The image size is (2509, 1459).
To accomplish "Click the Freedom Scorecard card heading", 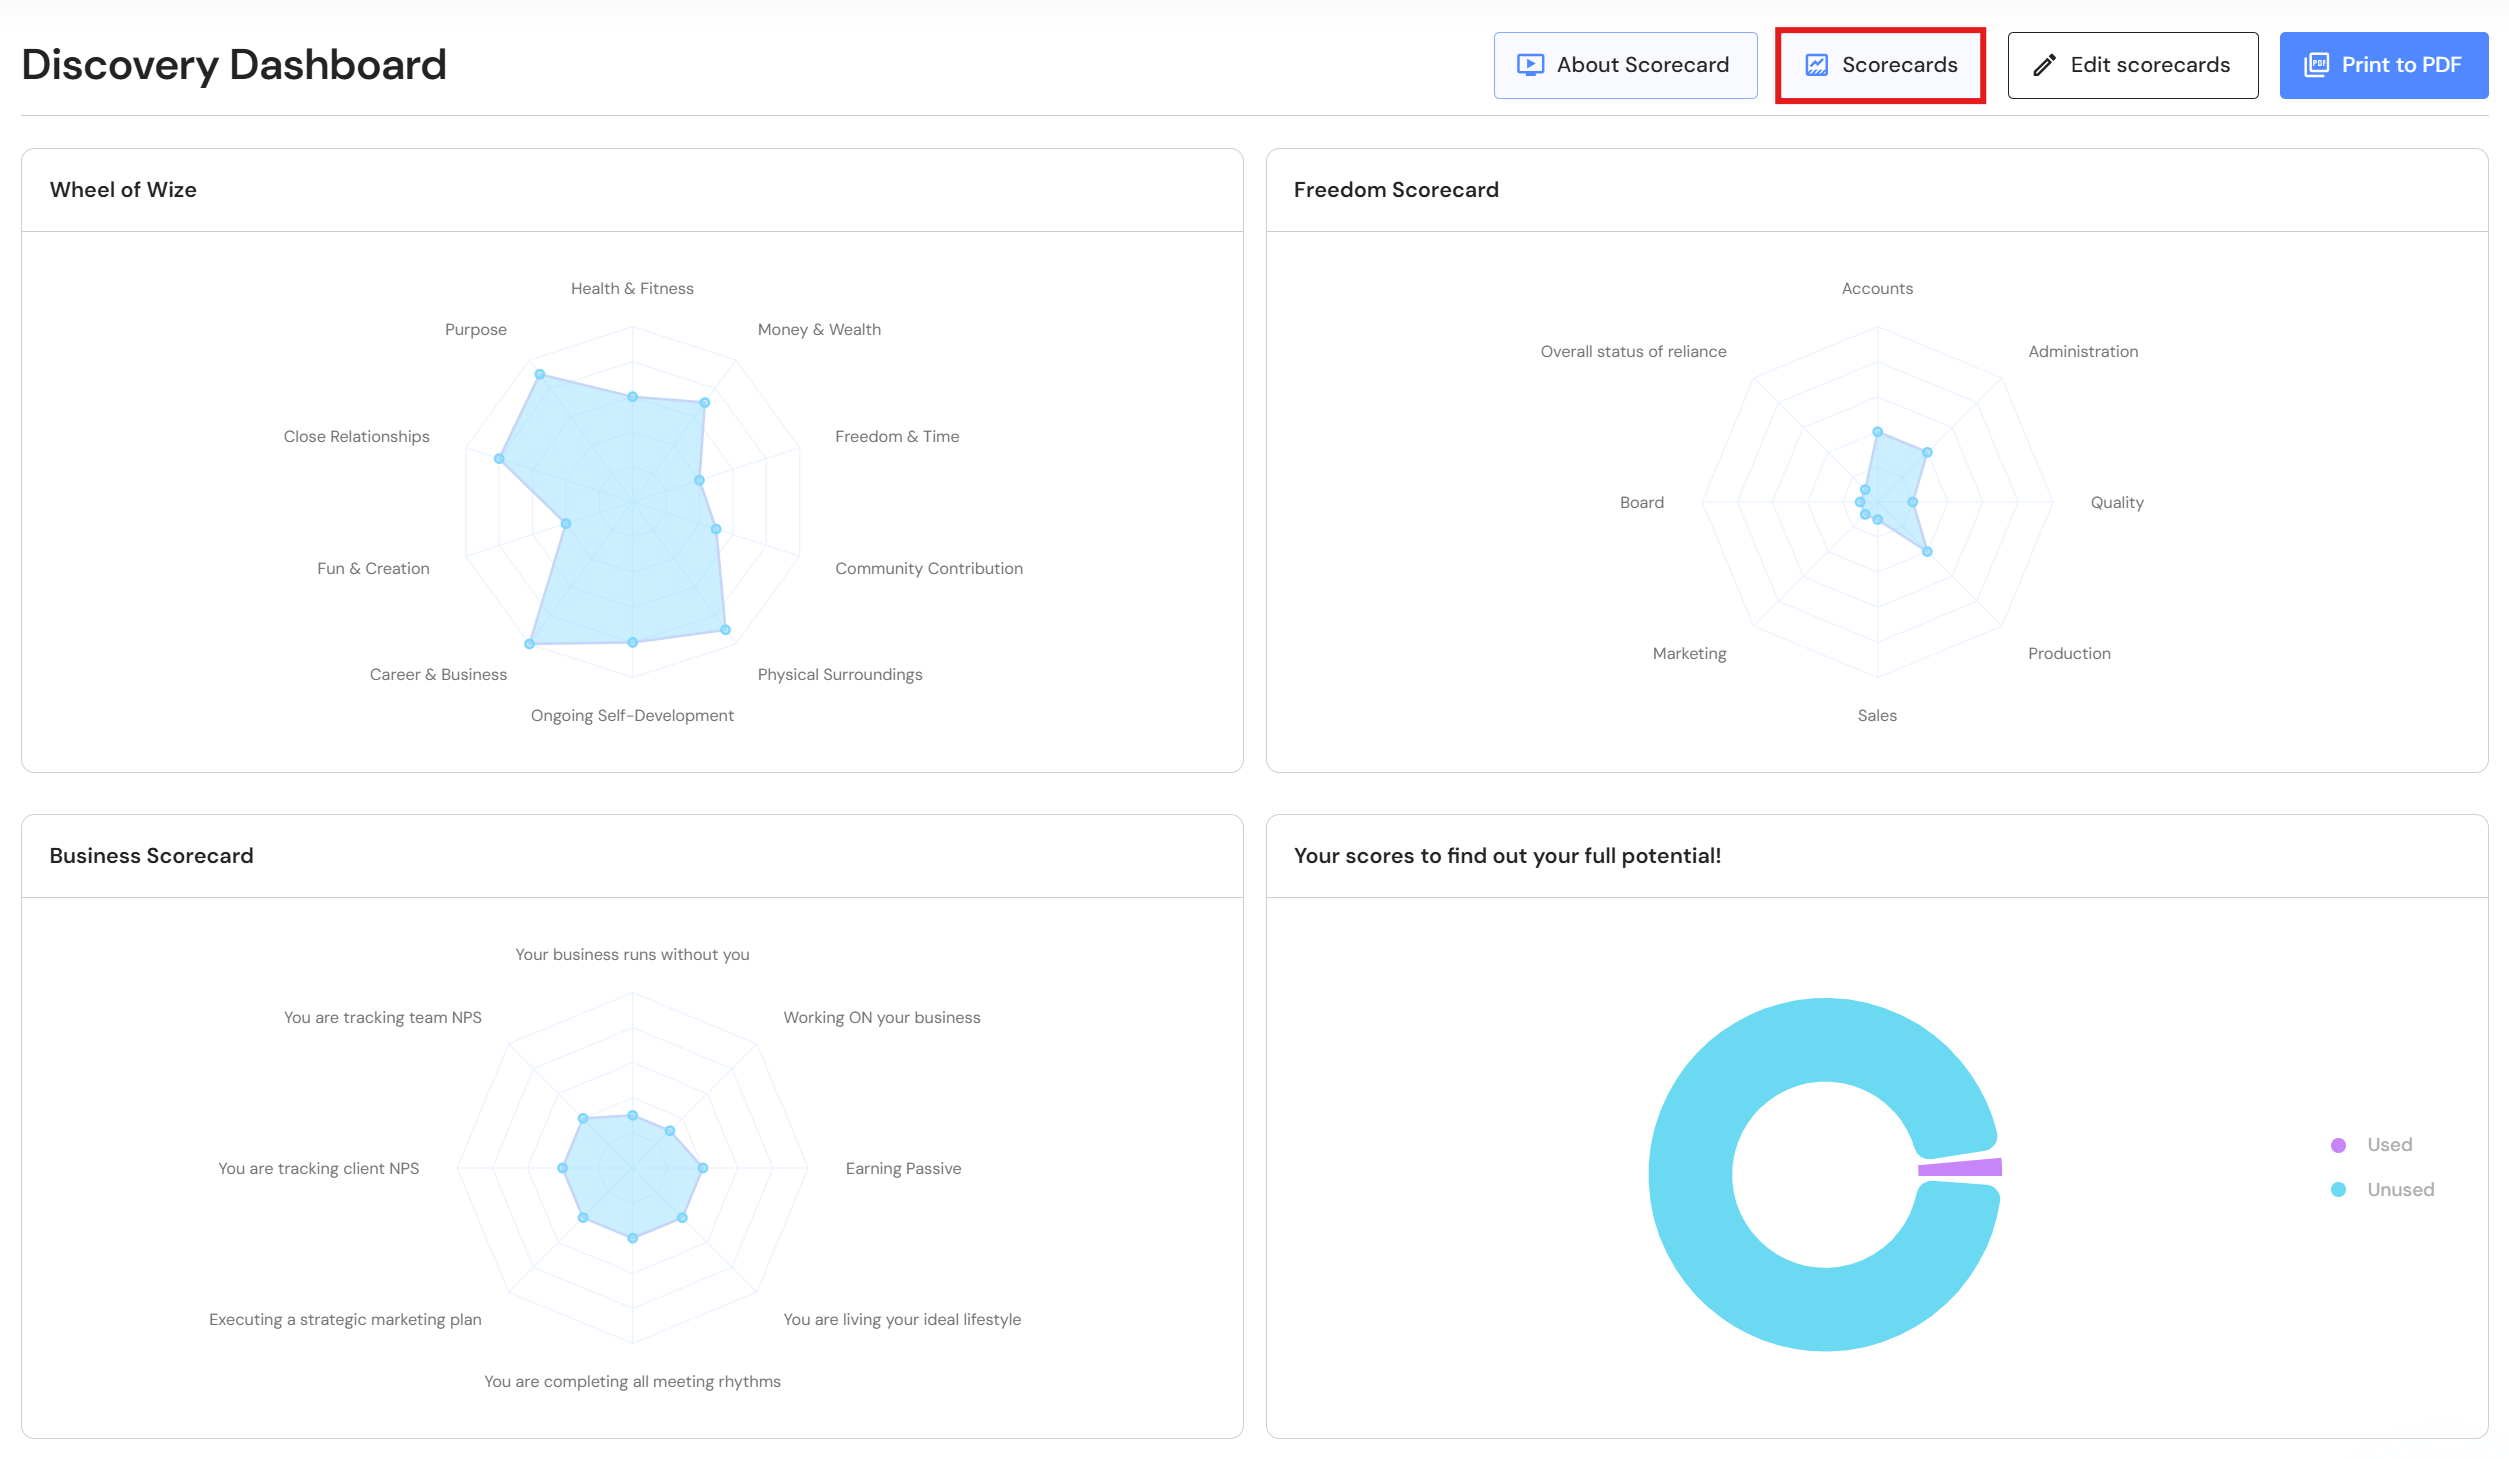I will pyautogui.click(x=1396, y=190).
